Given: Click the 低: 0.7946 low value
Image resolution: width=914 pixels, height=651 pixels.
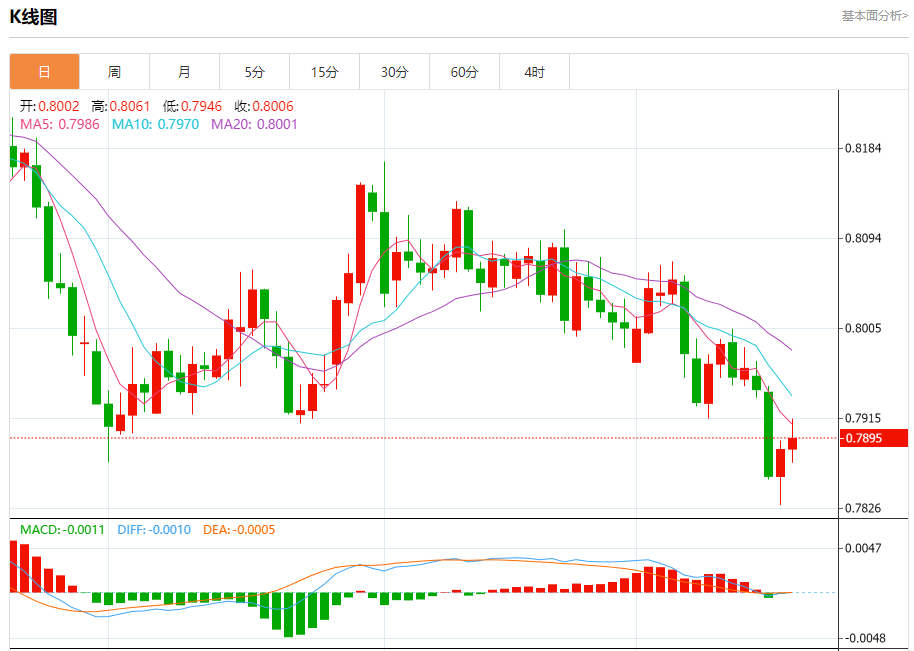Looking at the screenshot, I should (192, 106).
